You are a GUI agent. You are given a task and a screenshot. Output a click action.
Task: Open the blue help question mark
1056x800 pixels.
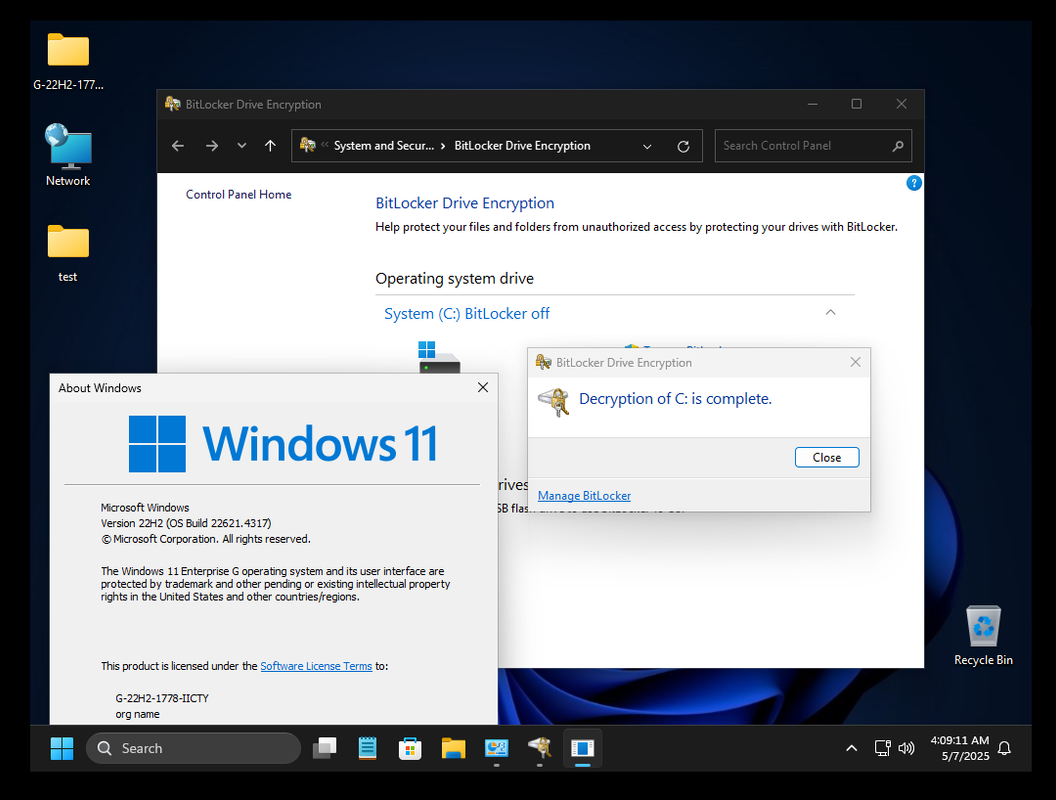tap(914, 183)
